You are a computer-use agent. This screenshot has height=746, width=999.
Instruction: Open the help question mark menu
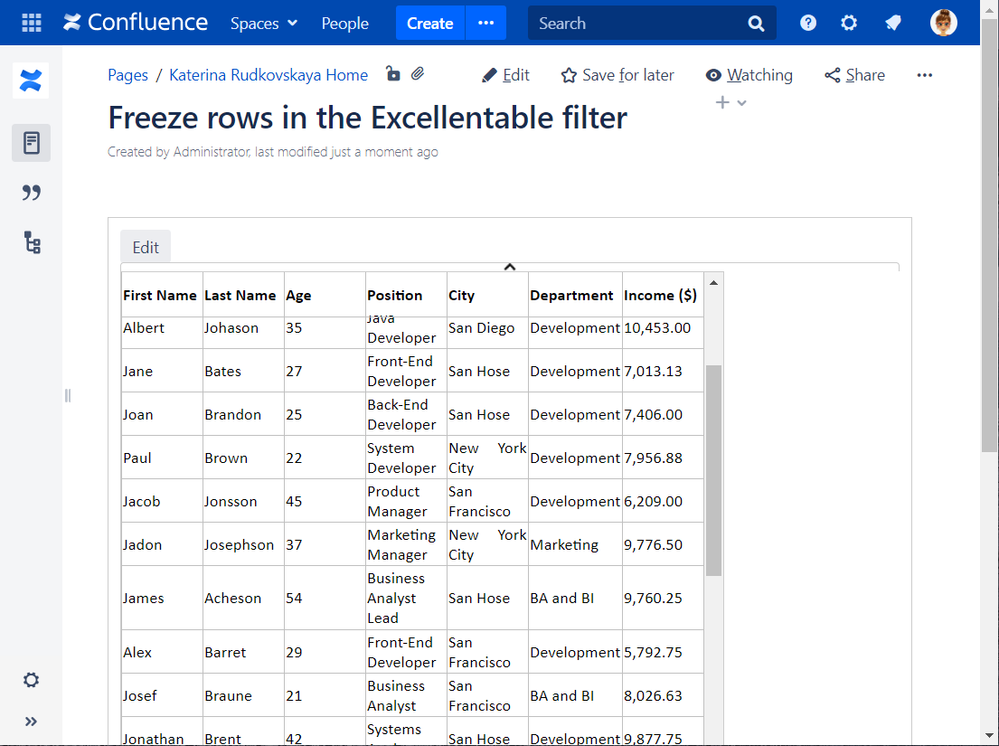click(x=808, y=23)
